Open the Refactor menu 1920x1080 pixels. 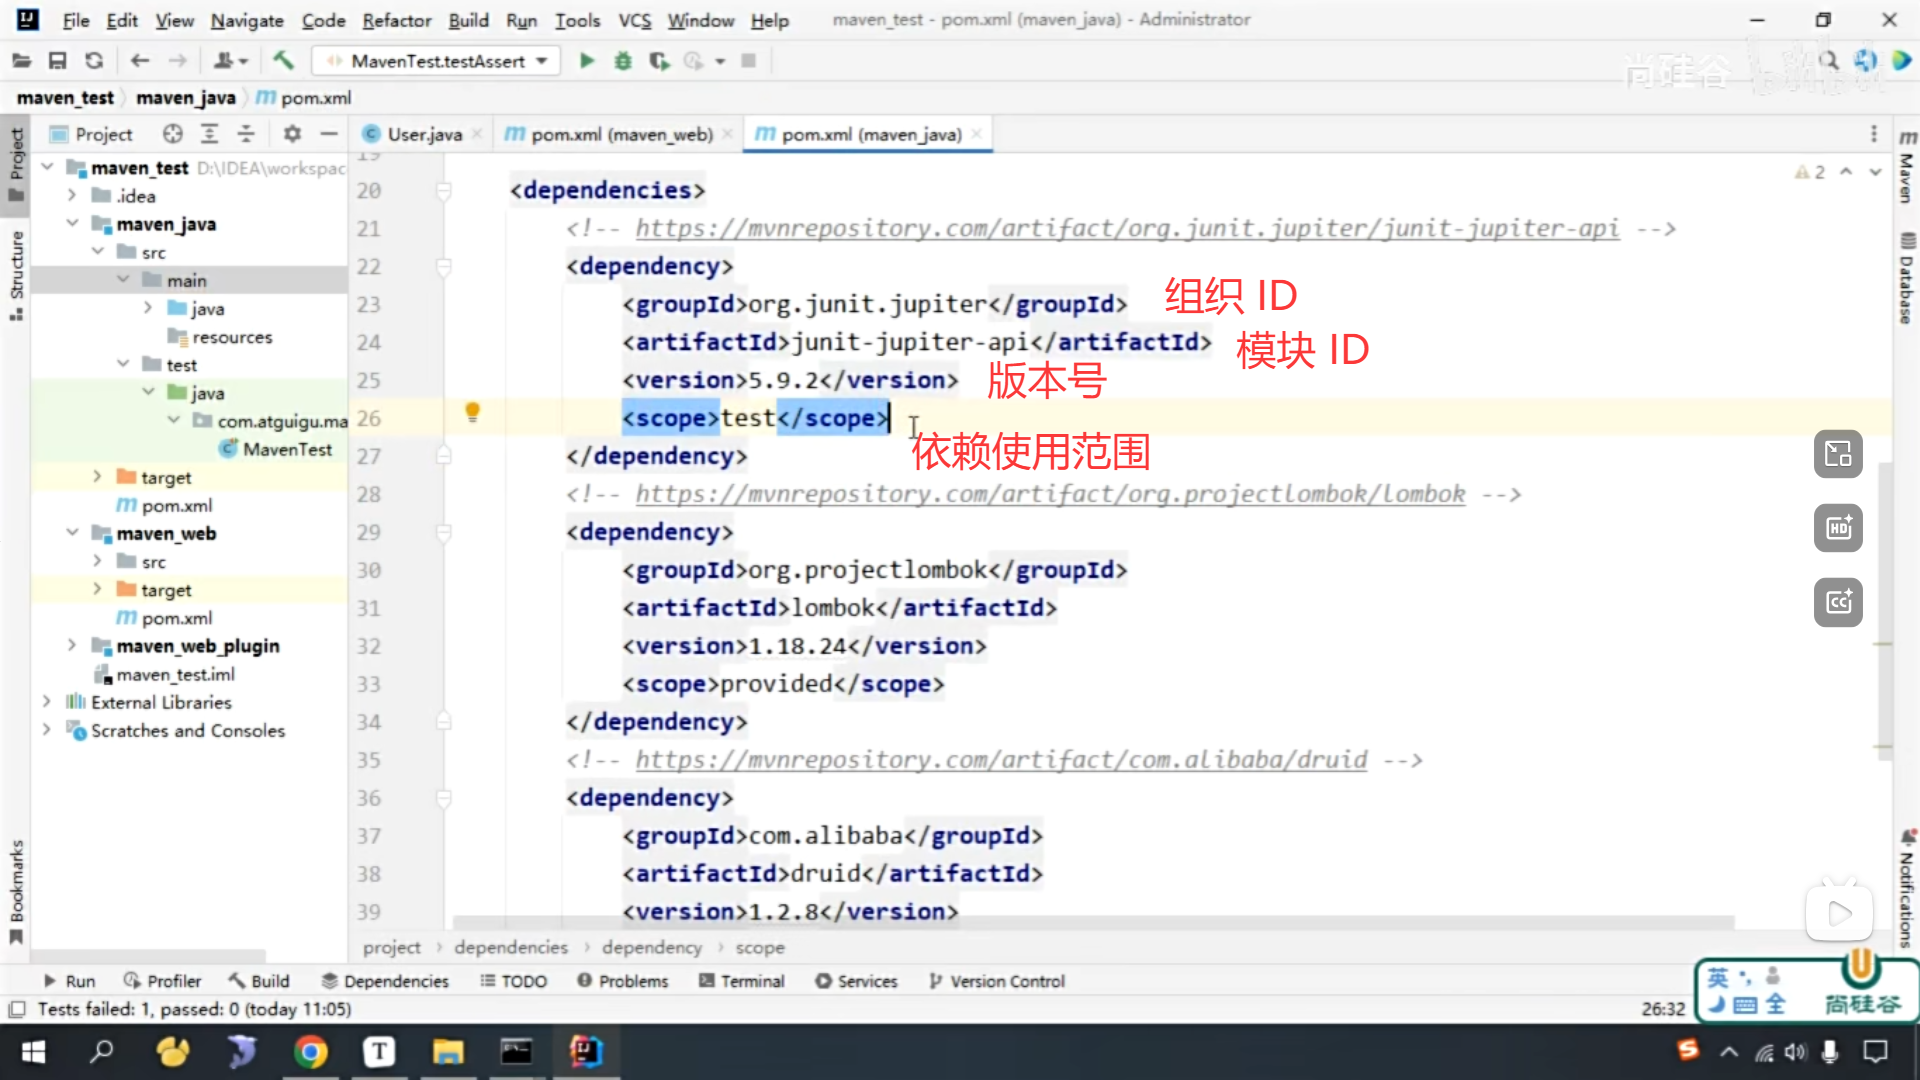click(x=396, y=20)
